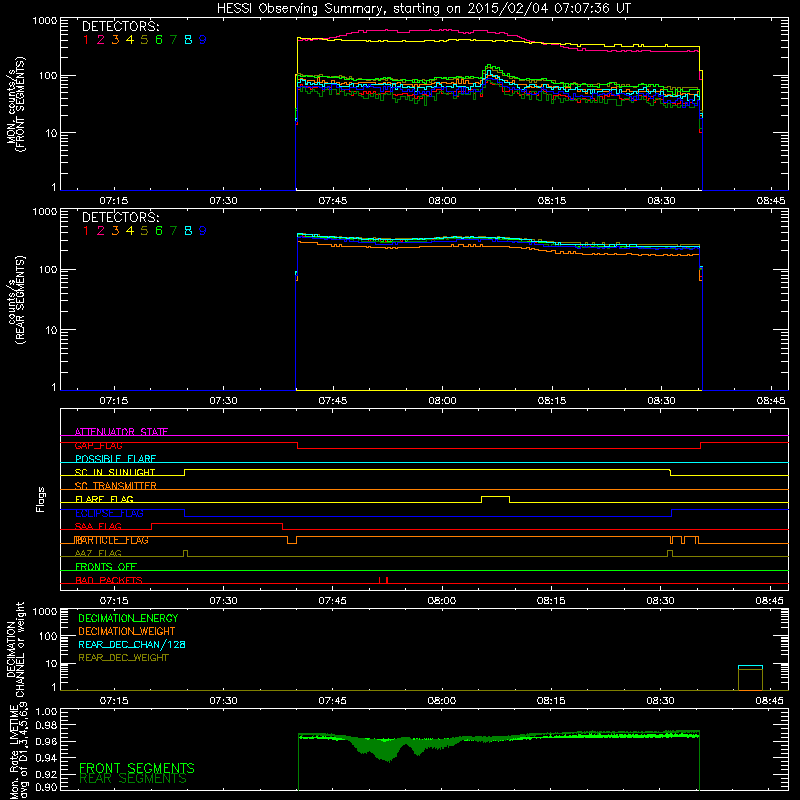
Task: Click the AAZ_FLAG label
Action: click(98, 553)
